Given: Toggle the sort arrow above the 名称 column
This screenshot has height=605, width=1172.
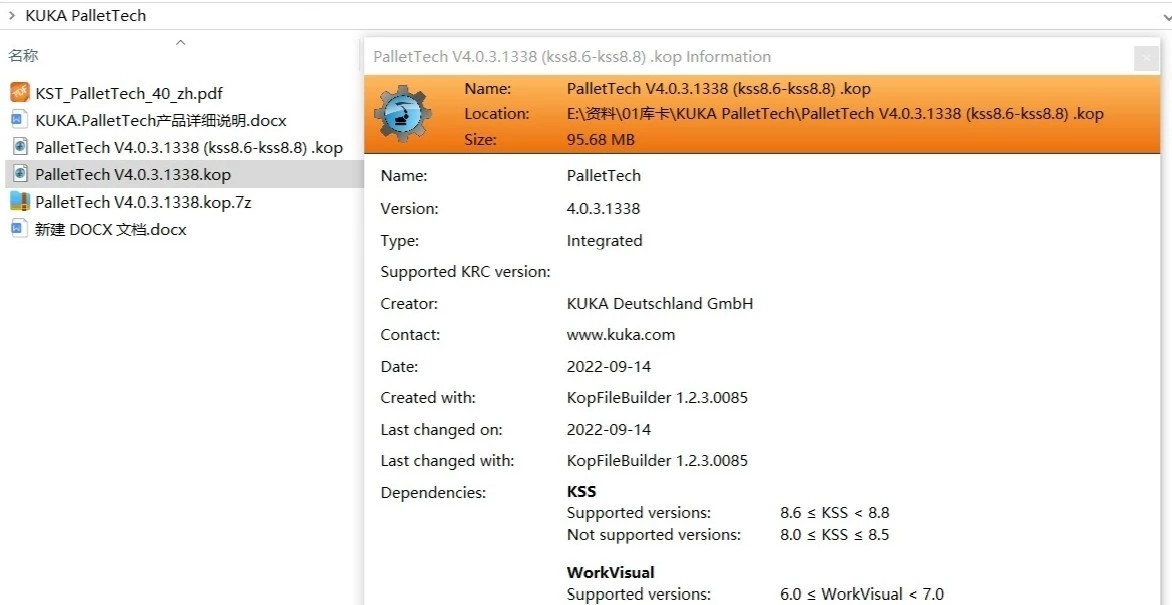Looking at the screenshot, I should click(x=180, y=42).
